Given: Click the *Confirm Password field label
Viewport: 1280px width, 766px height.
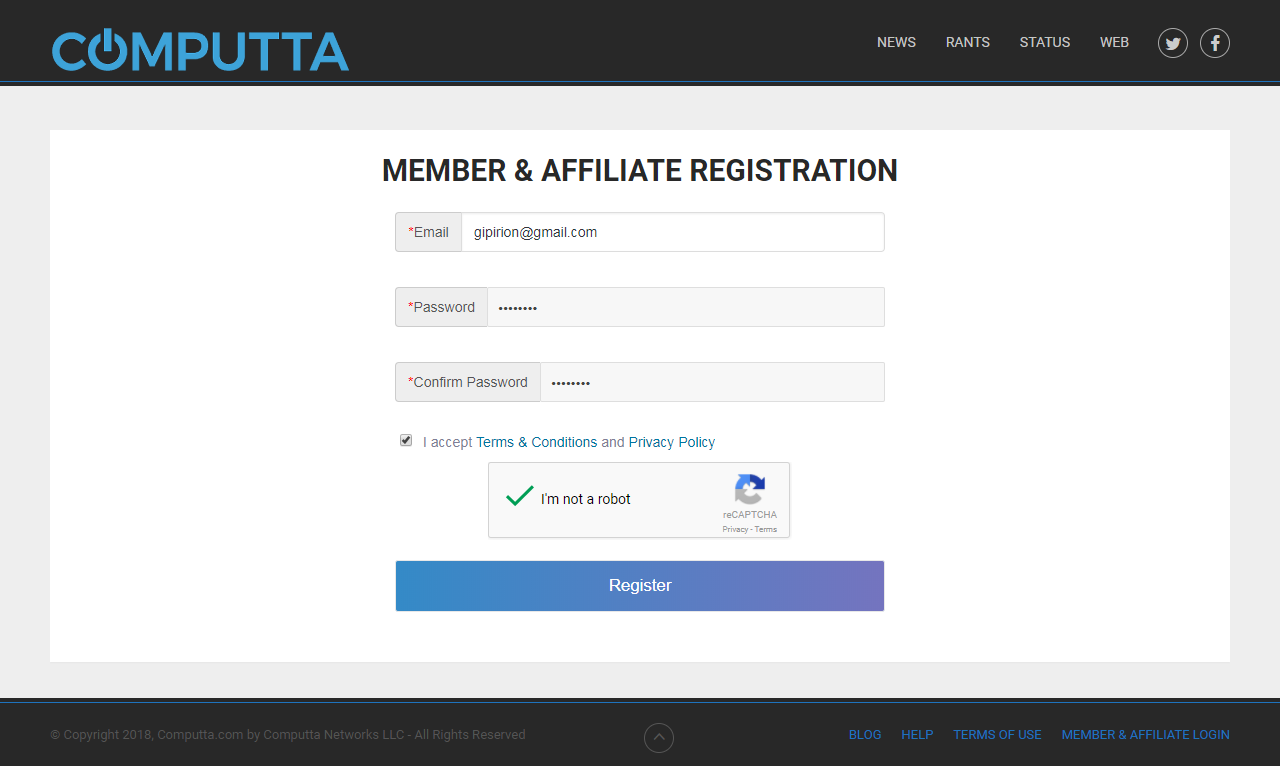Looking at the screenshot, I should (468, 382).
